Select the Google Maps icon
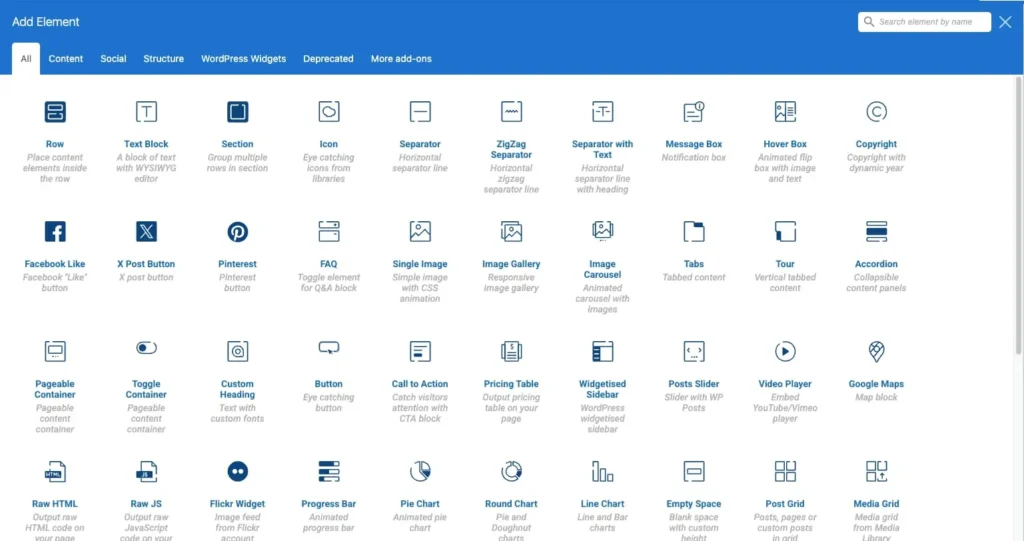The width and height of the screenshot is (1024, 541). click(x=876, y=351)
